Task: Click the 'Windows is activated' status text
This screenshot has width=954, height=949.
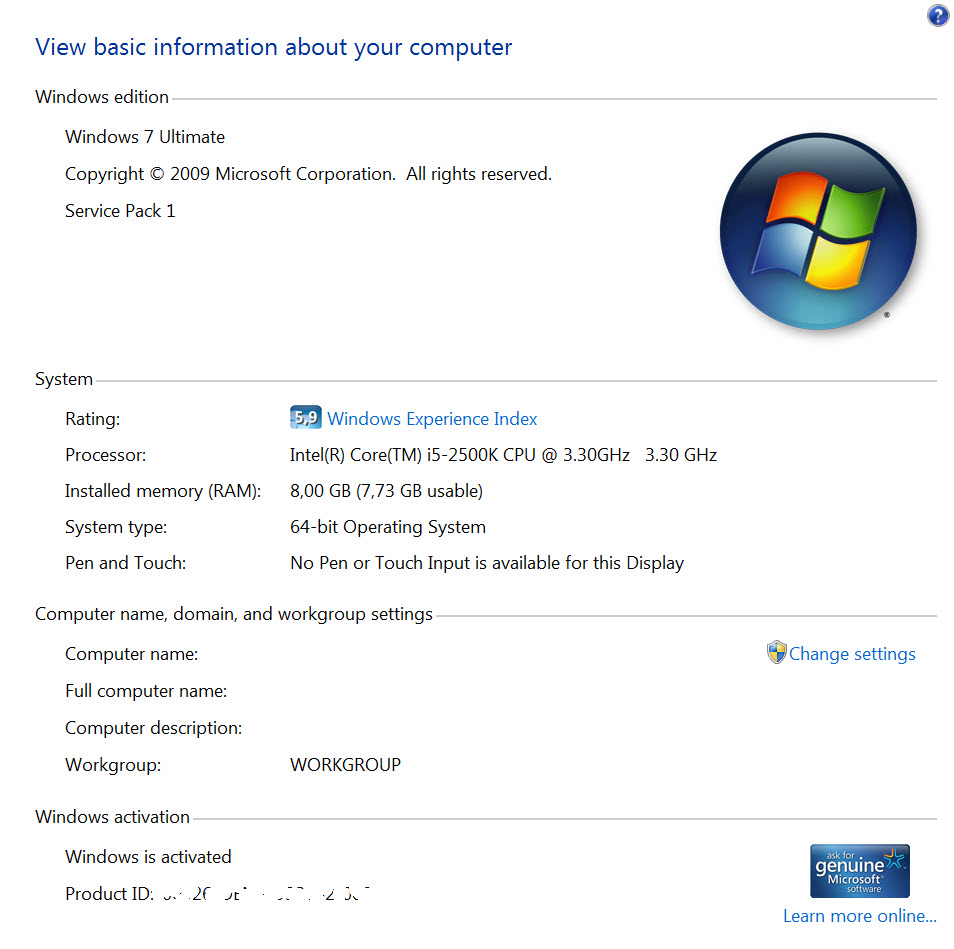Action: [x=148, y=857]
